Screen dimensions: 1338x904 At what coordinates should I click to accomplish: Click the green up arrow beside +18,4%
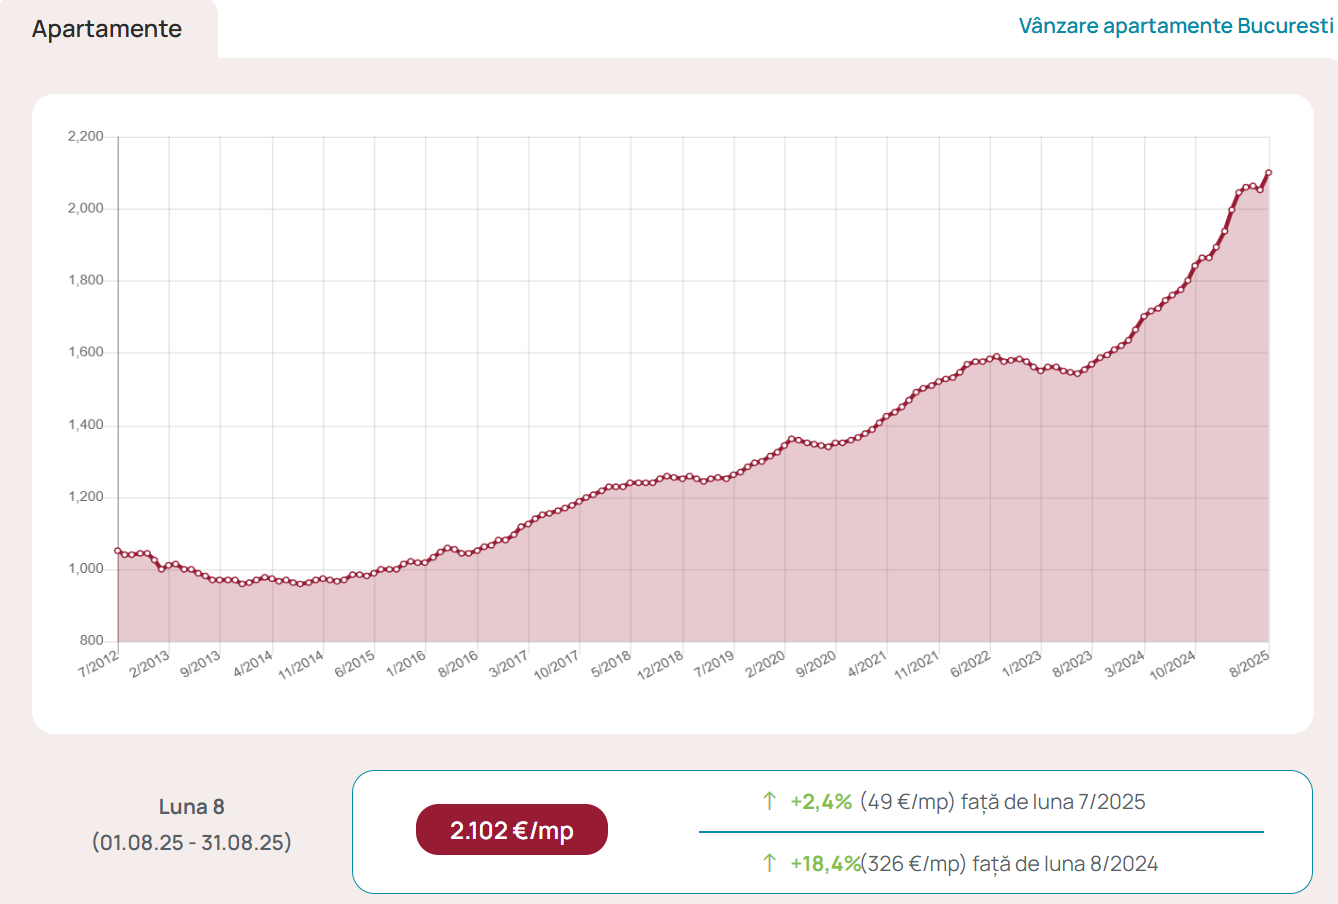(769, 863)
